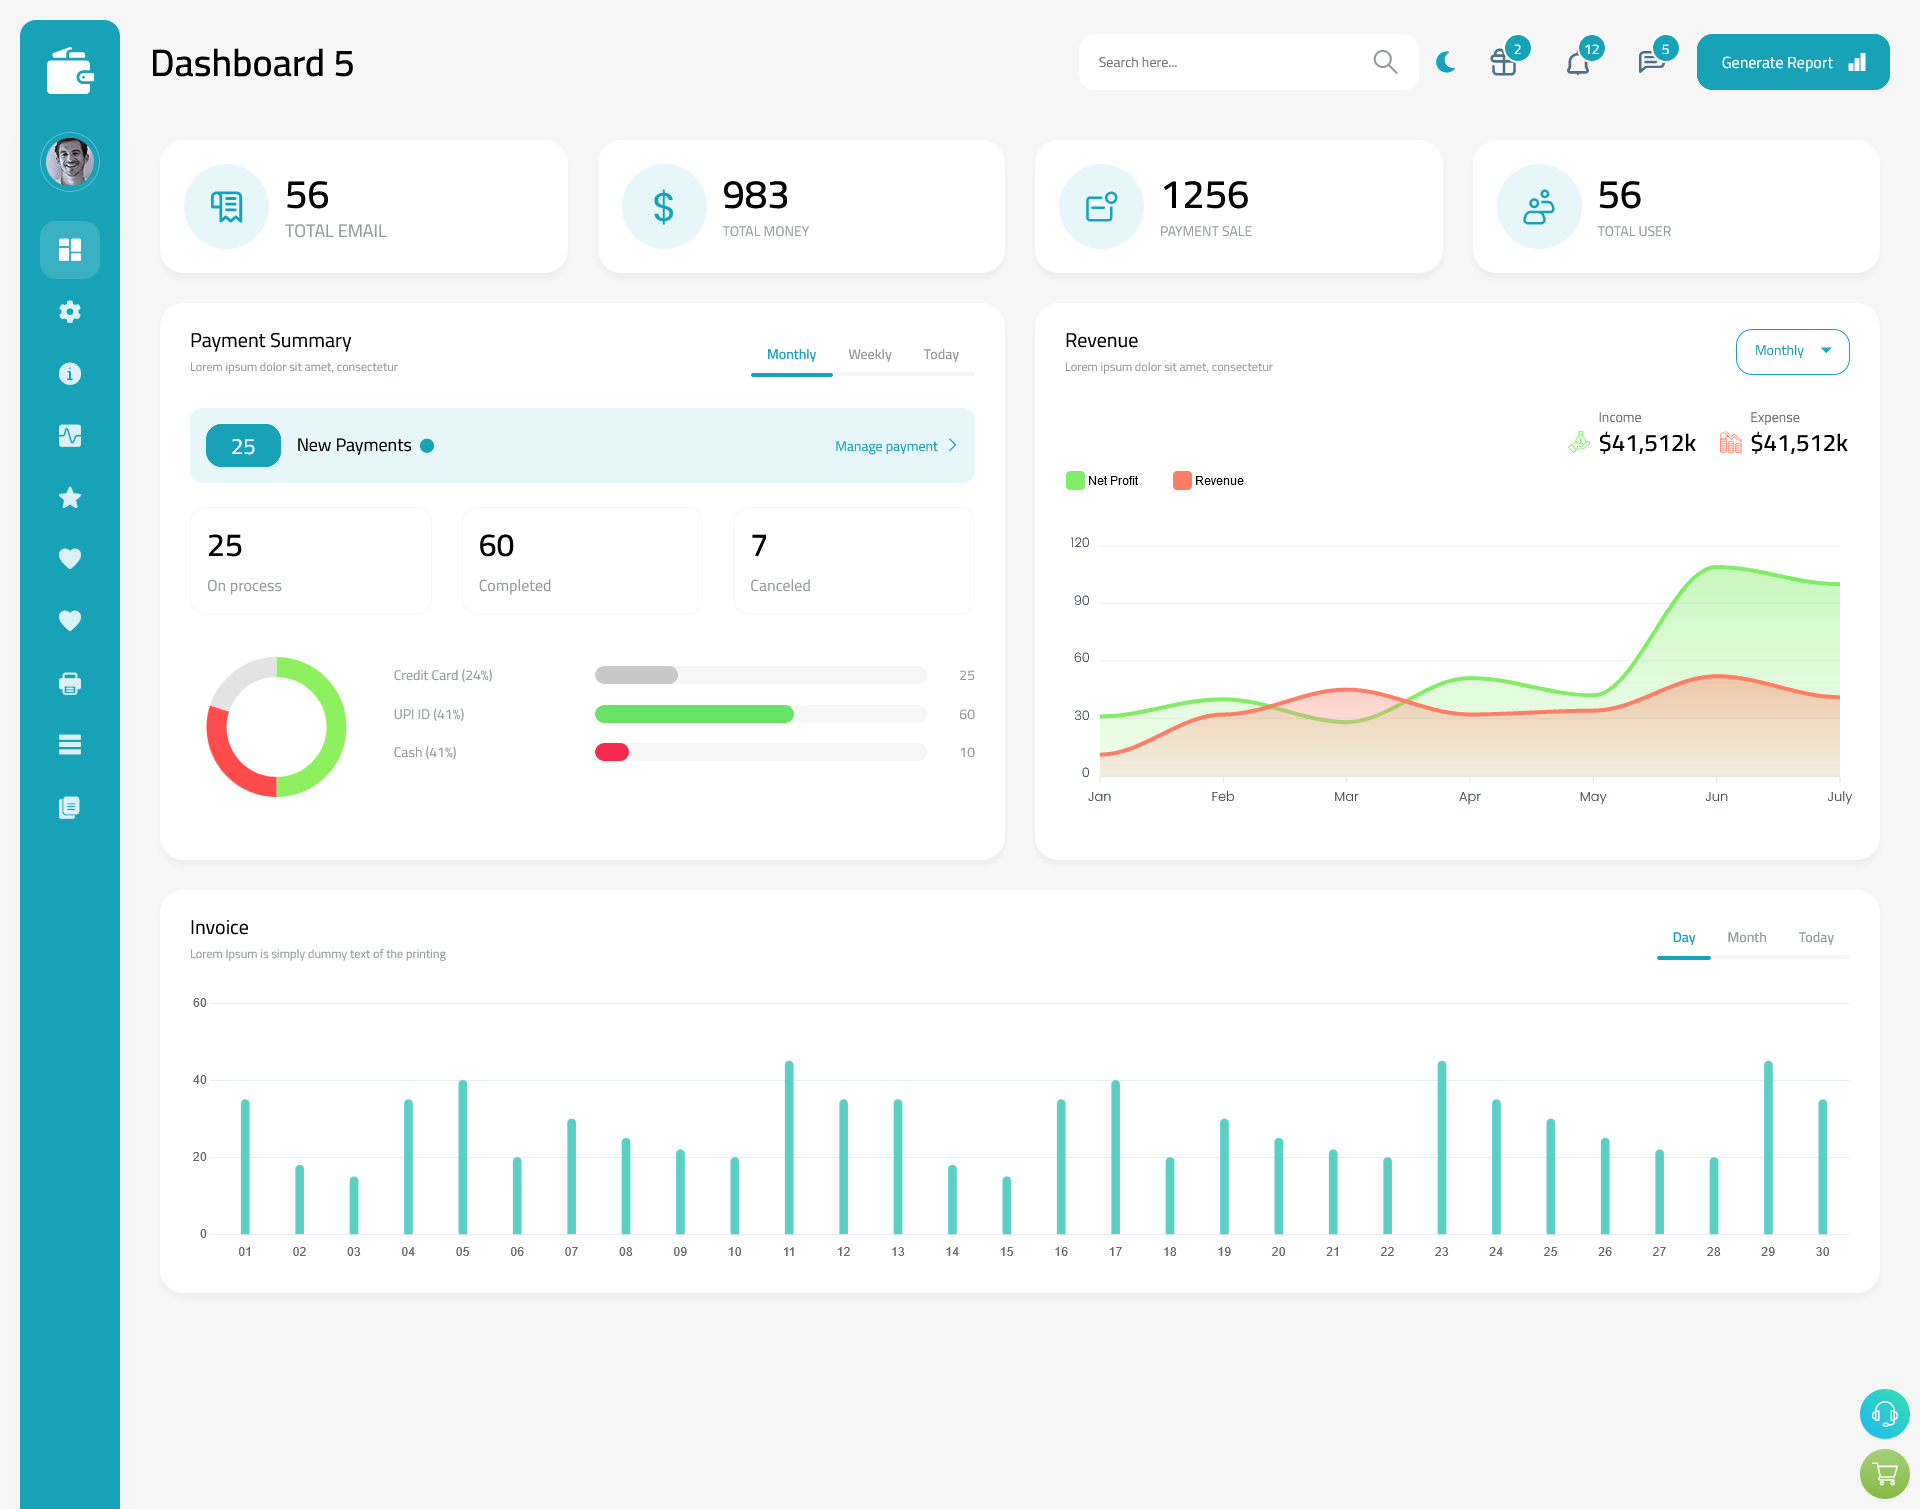Select the star icon in sidebar
This screenshot has height=1509, width=1920.
coord(69,497)
